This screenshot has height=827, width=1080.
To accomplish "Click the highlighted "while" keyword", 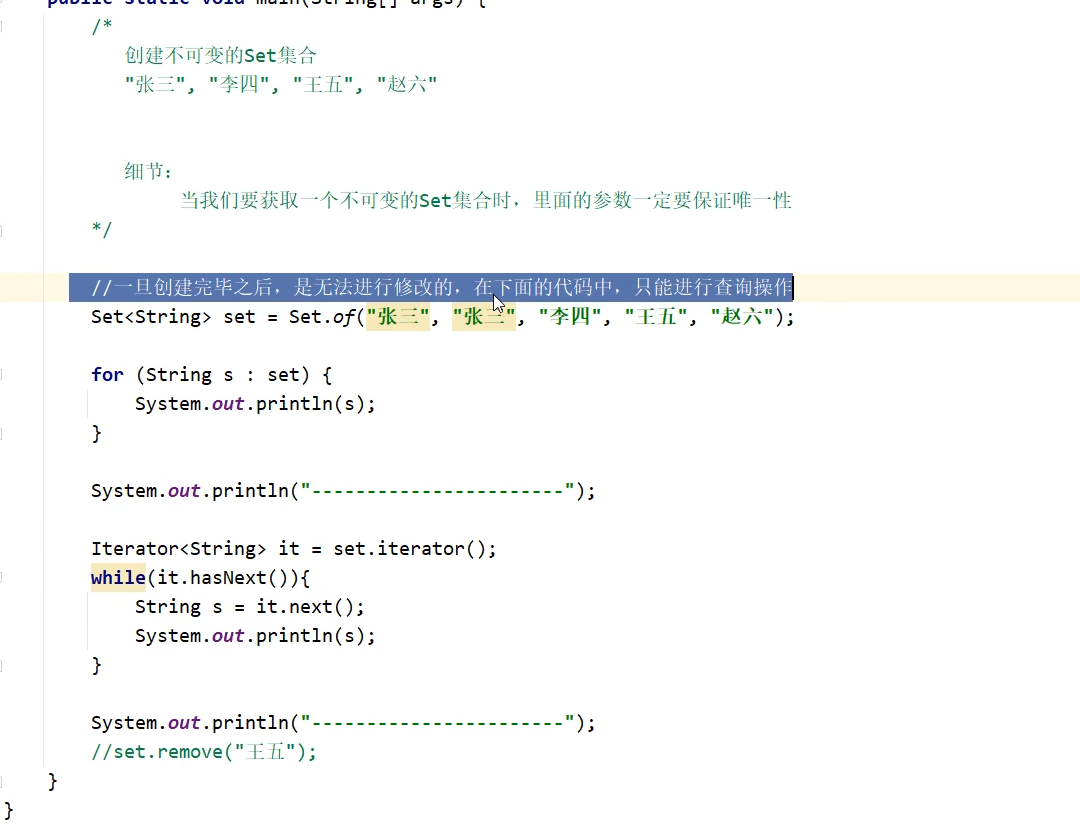I will point(118,578).
